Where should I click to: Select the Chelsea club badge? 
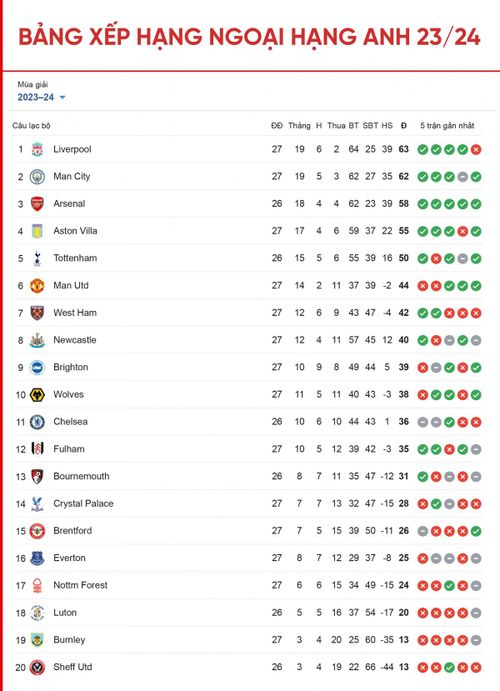(37, 422)
